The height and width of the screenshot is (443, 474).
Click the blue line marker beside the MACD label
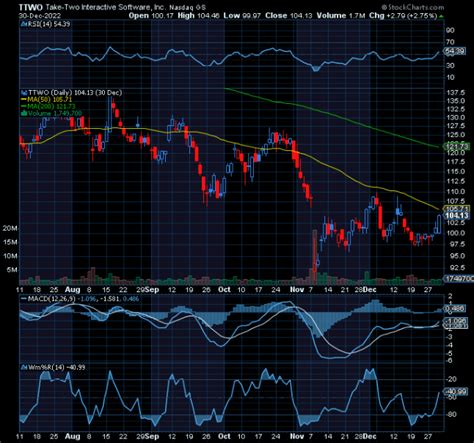[x=23, y=299]
